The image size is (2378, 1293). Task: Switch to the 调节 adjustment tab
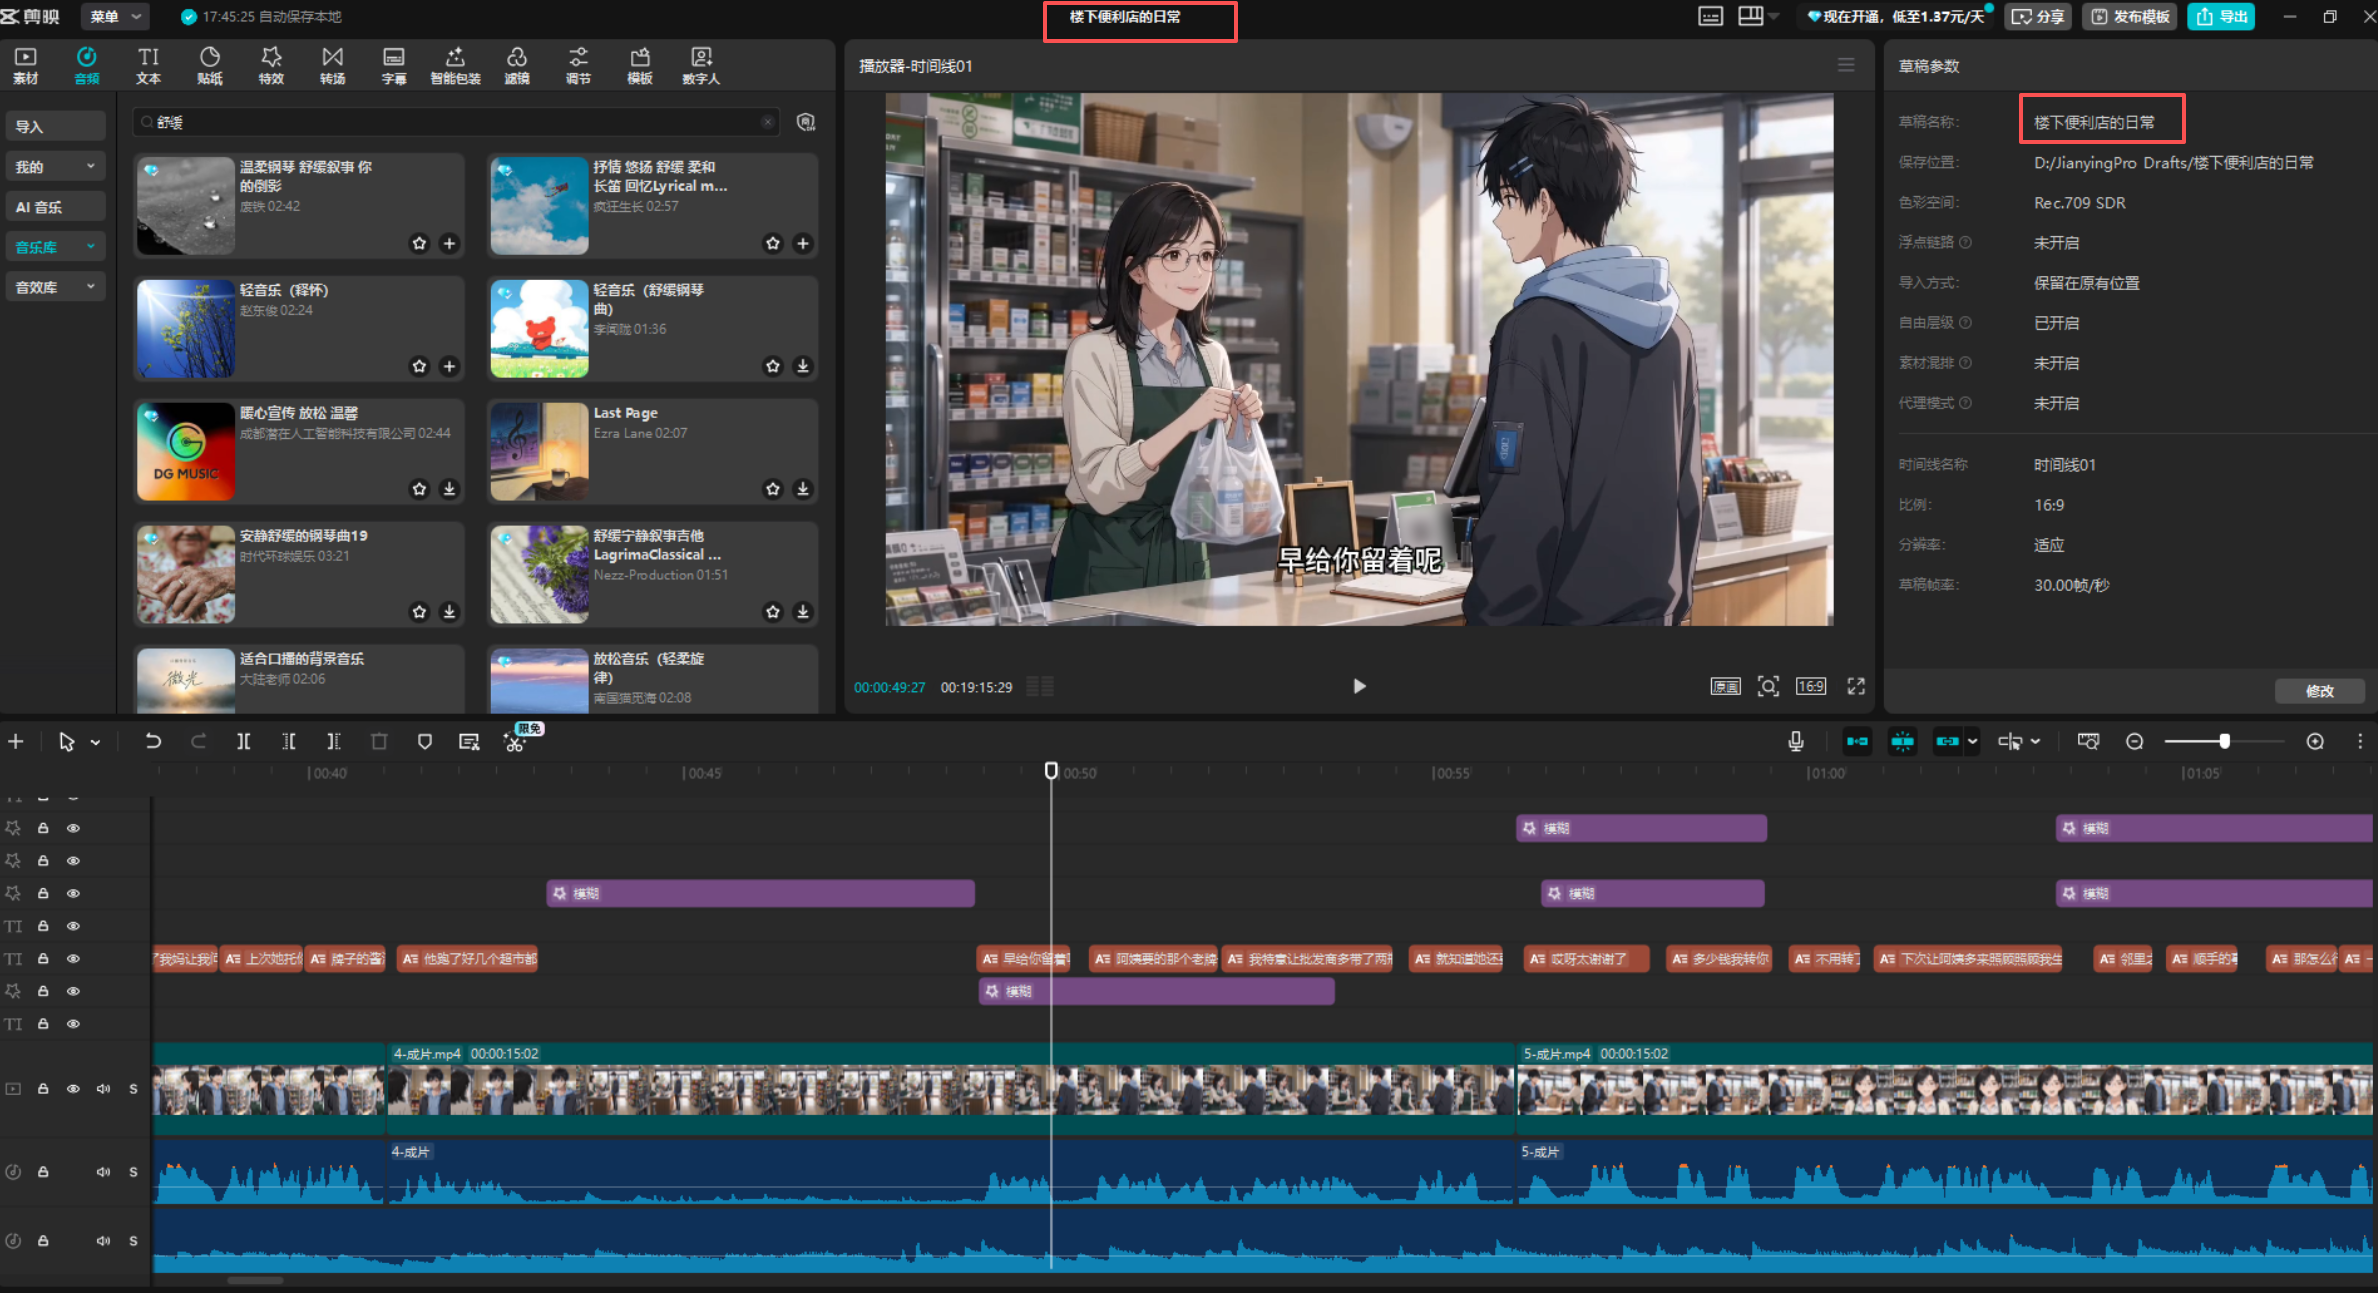pyautogui.click(x=578, y=66)
